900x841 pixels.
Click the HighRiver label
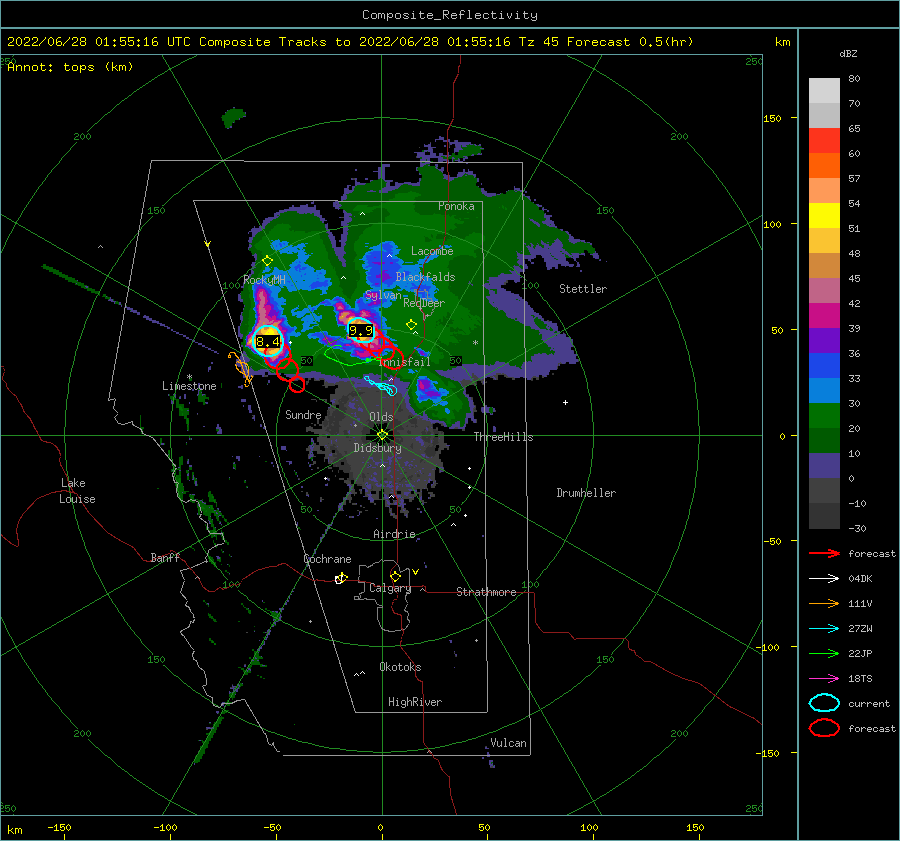tap(415, 703)
